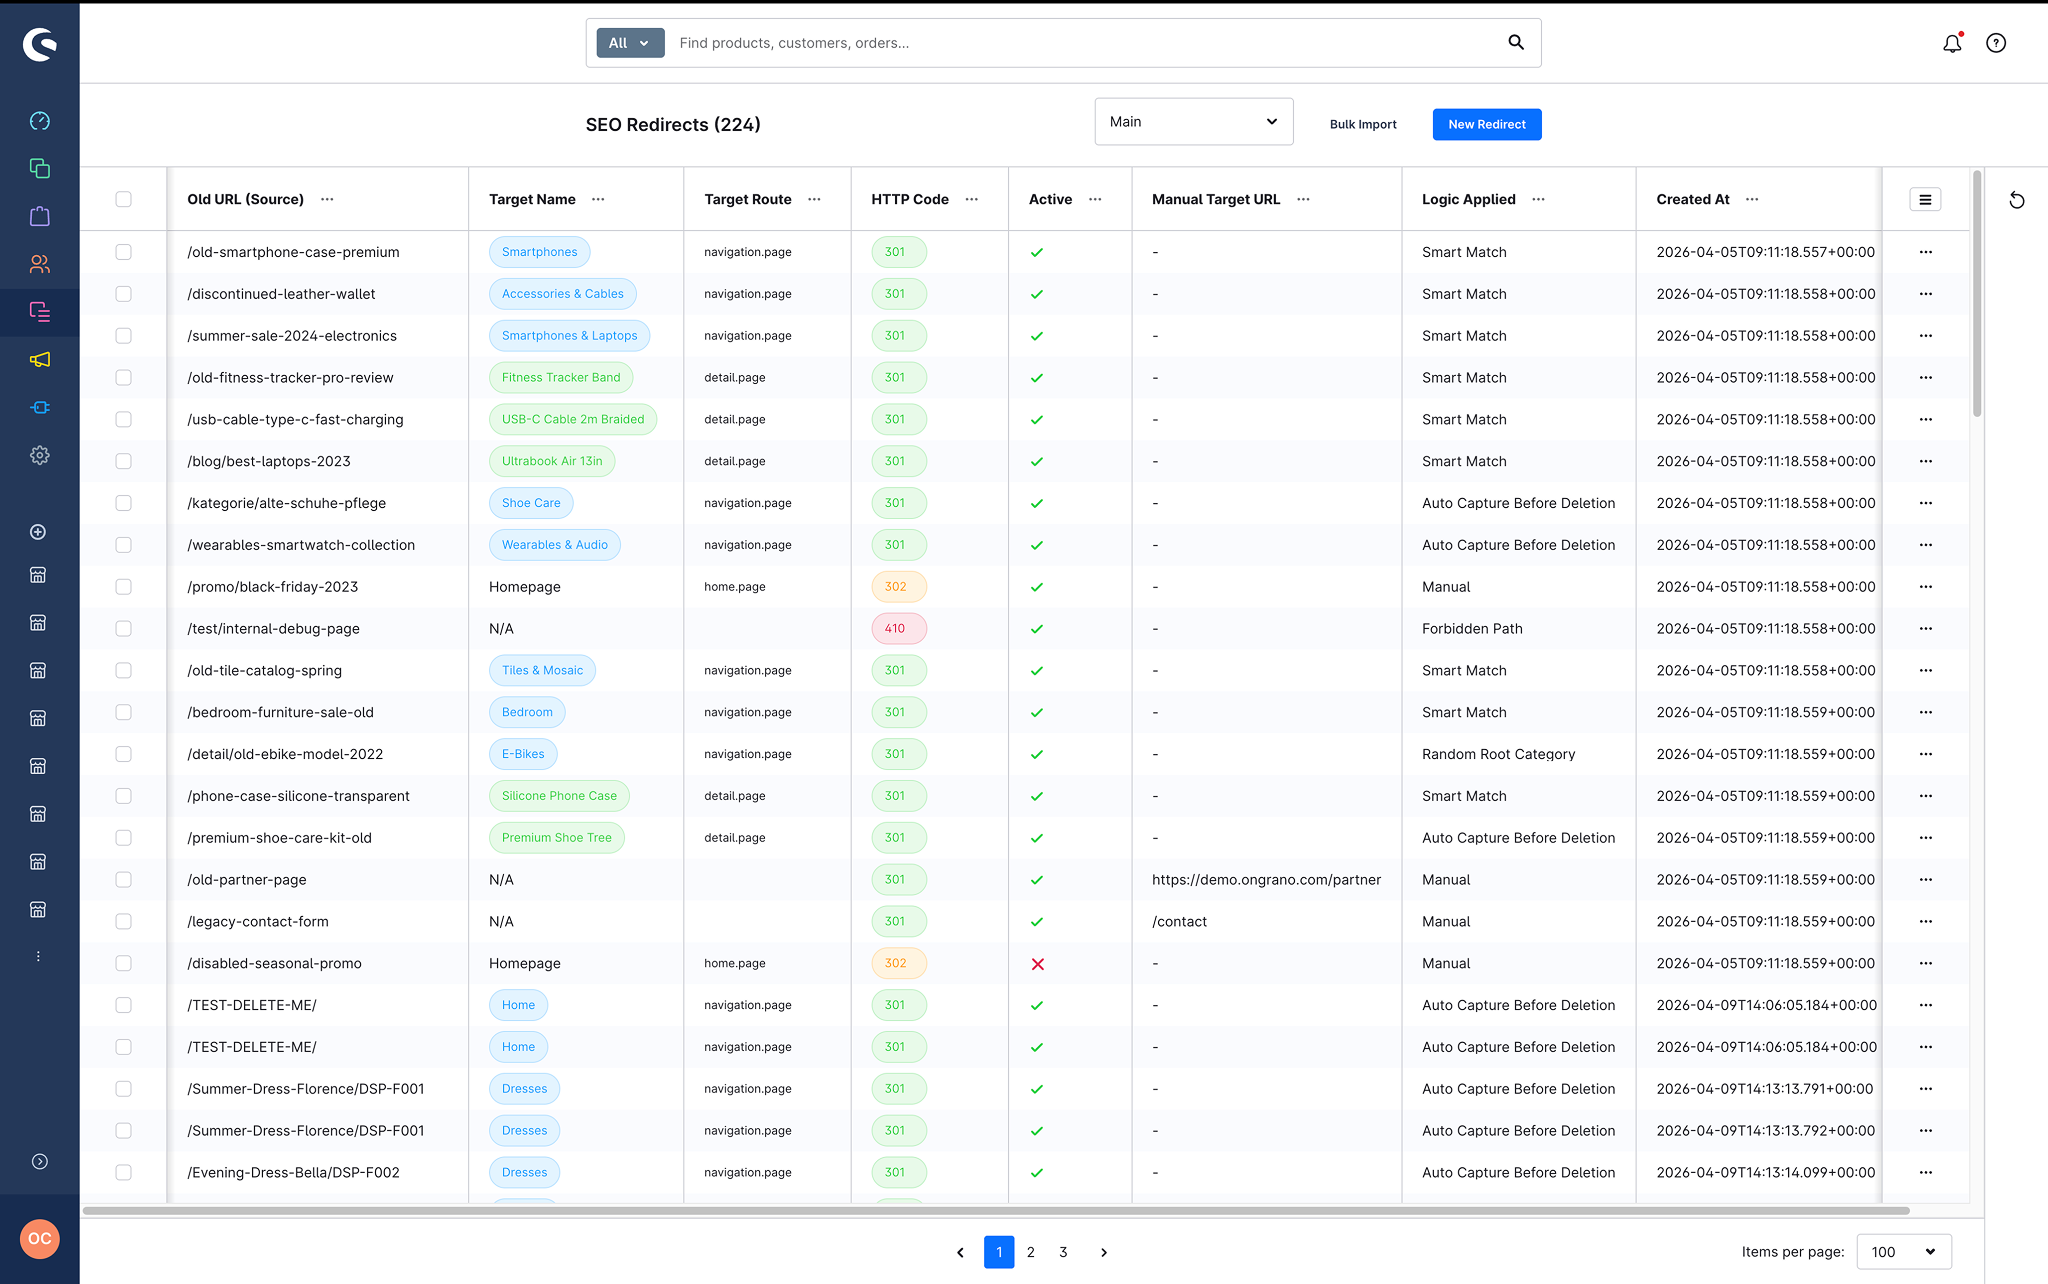The width and height of the screenshot is (2048, 1284).
Task: Check the /blog/best-laptops-2023 row checkbox
Action: point(123,461)
